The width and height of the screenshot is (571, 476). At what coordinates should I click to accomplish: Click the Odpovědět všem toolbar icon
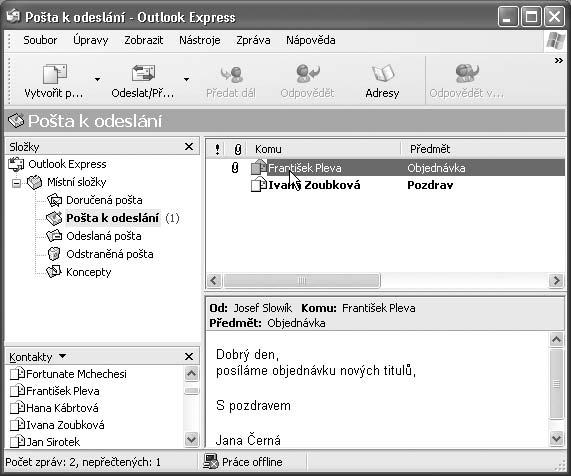coord(467,73)
